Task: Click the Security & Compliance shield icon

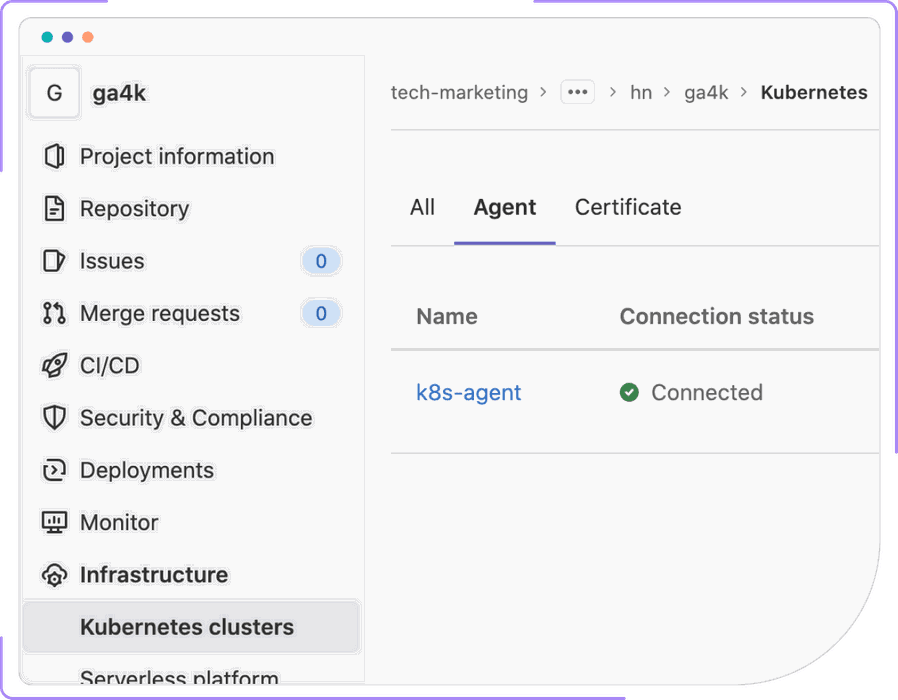Action: pos(54,418)
